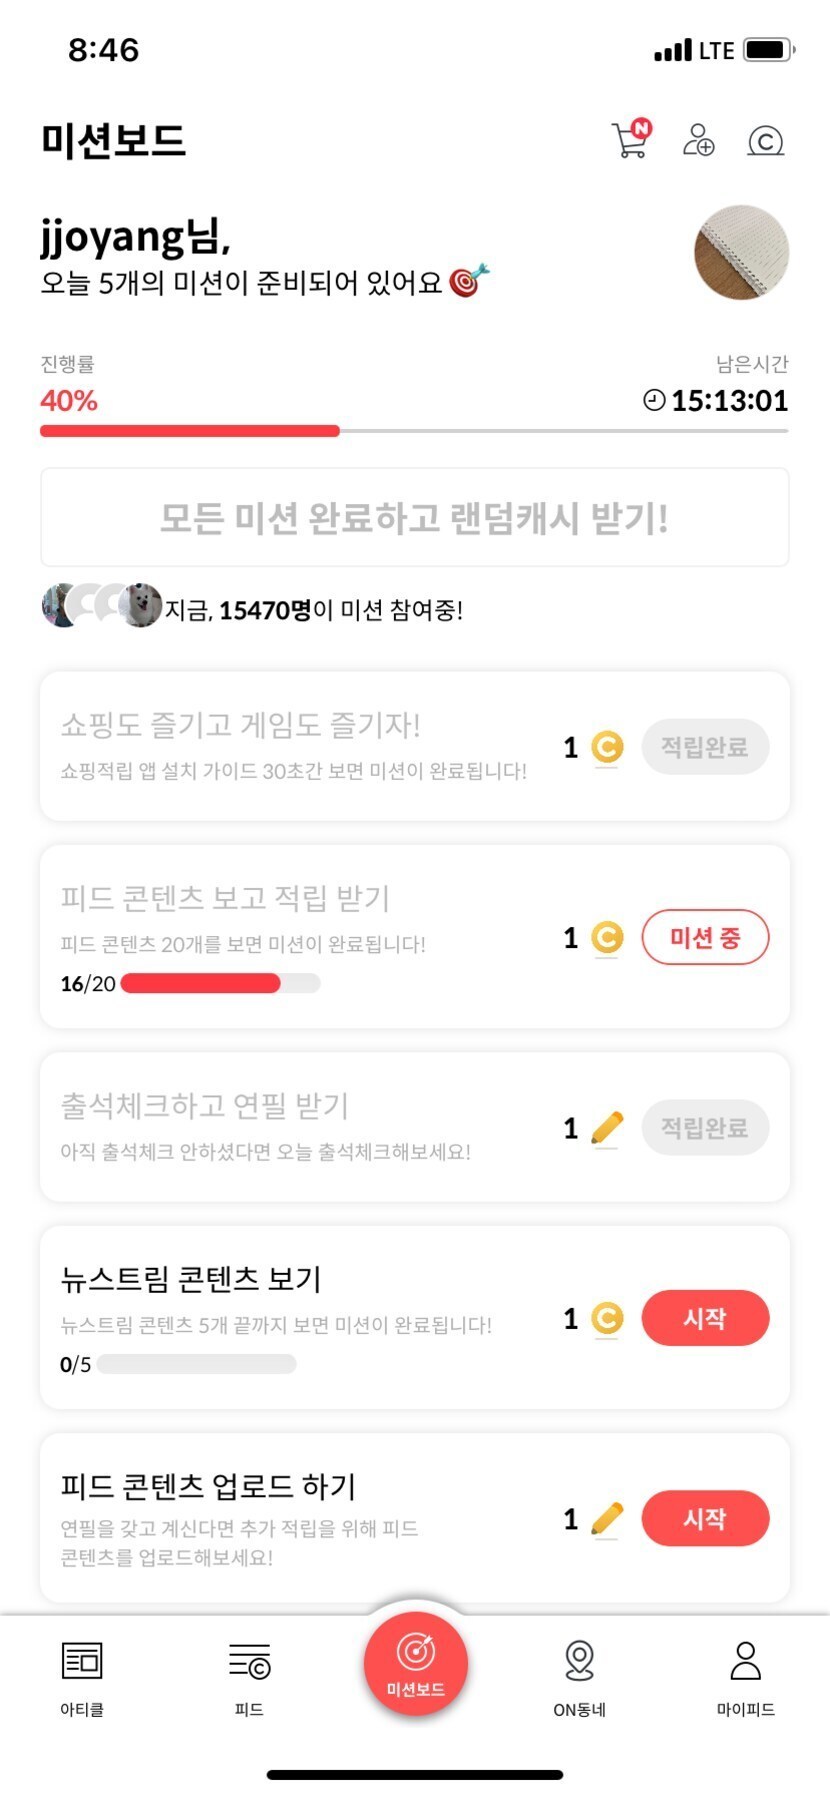Tap the participant avatars group
The height and width of the screenshot is (1796, 830).
pos(101,606)
